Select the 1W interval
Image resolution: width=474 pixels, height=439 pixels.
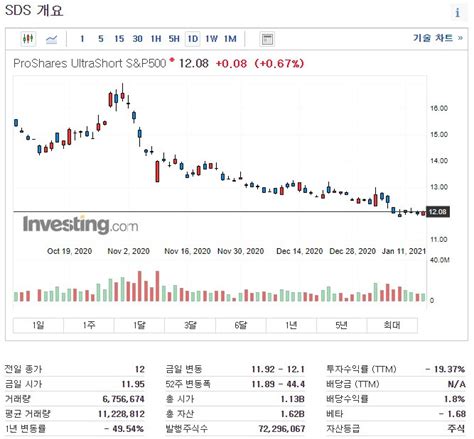tap(211, 39)
